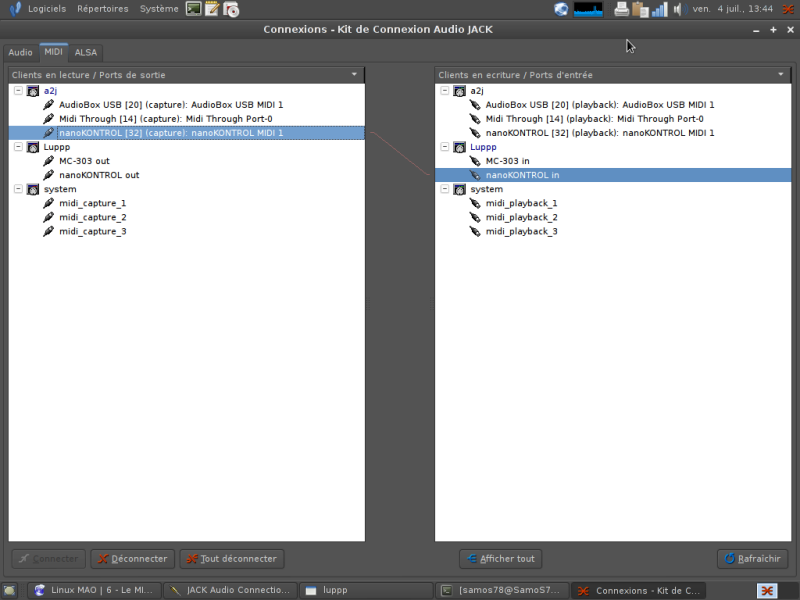This screenshot has height=600, width=800.
Task: Switch to samos78 terminal taskbar entry
Action: (503, 590)
